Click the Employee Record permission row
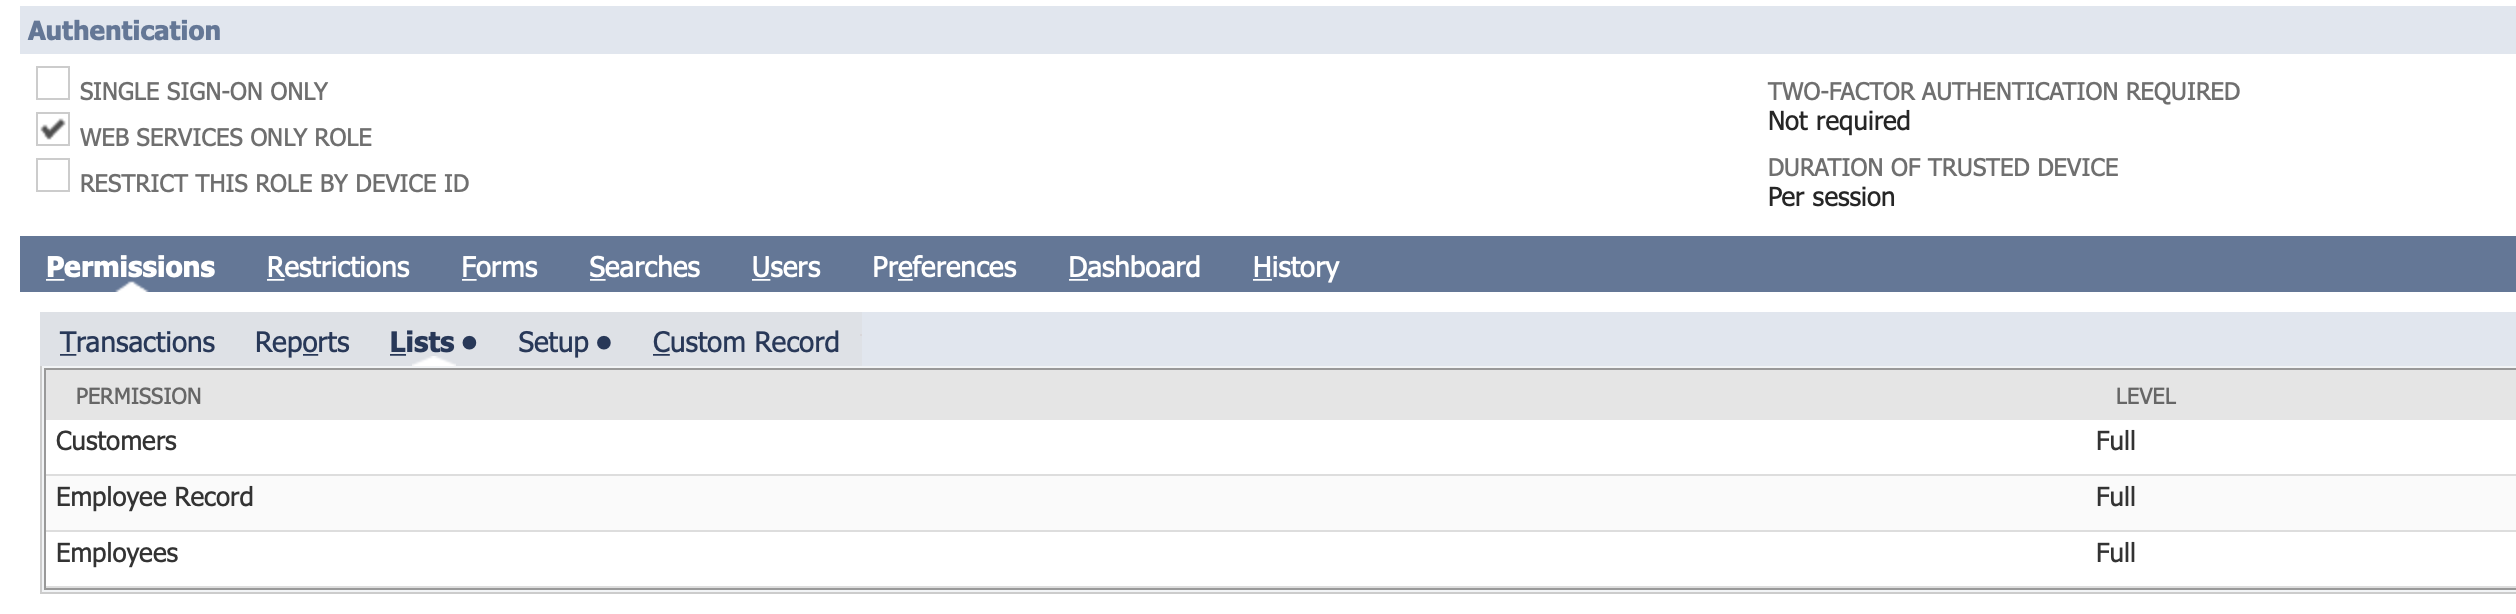The width and height of the screenshot is (2516, 614). 154,497
